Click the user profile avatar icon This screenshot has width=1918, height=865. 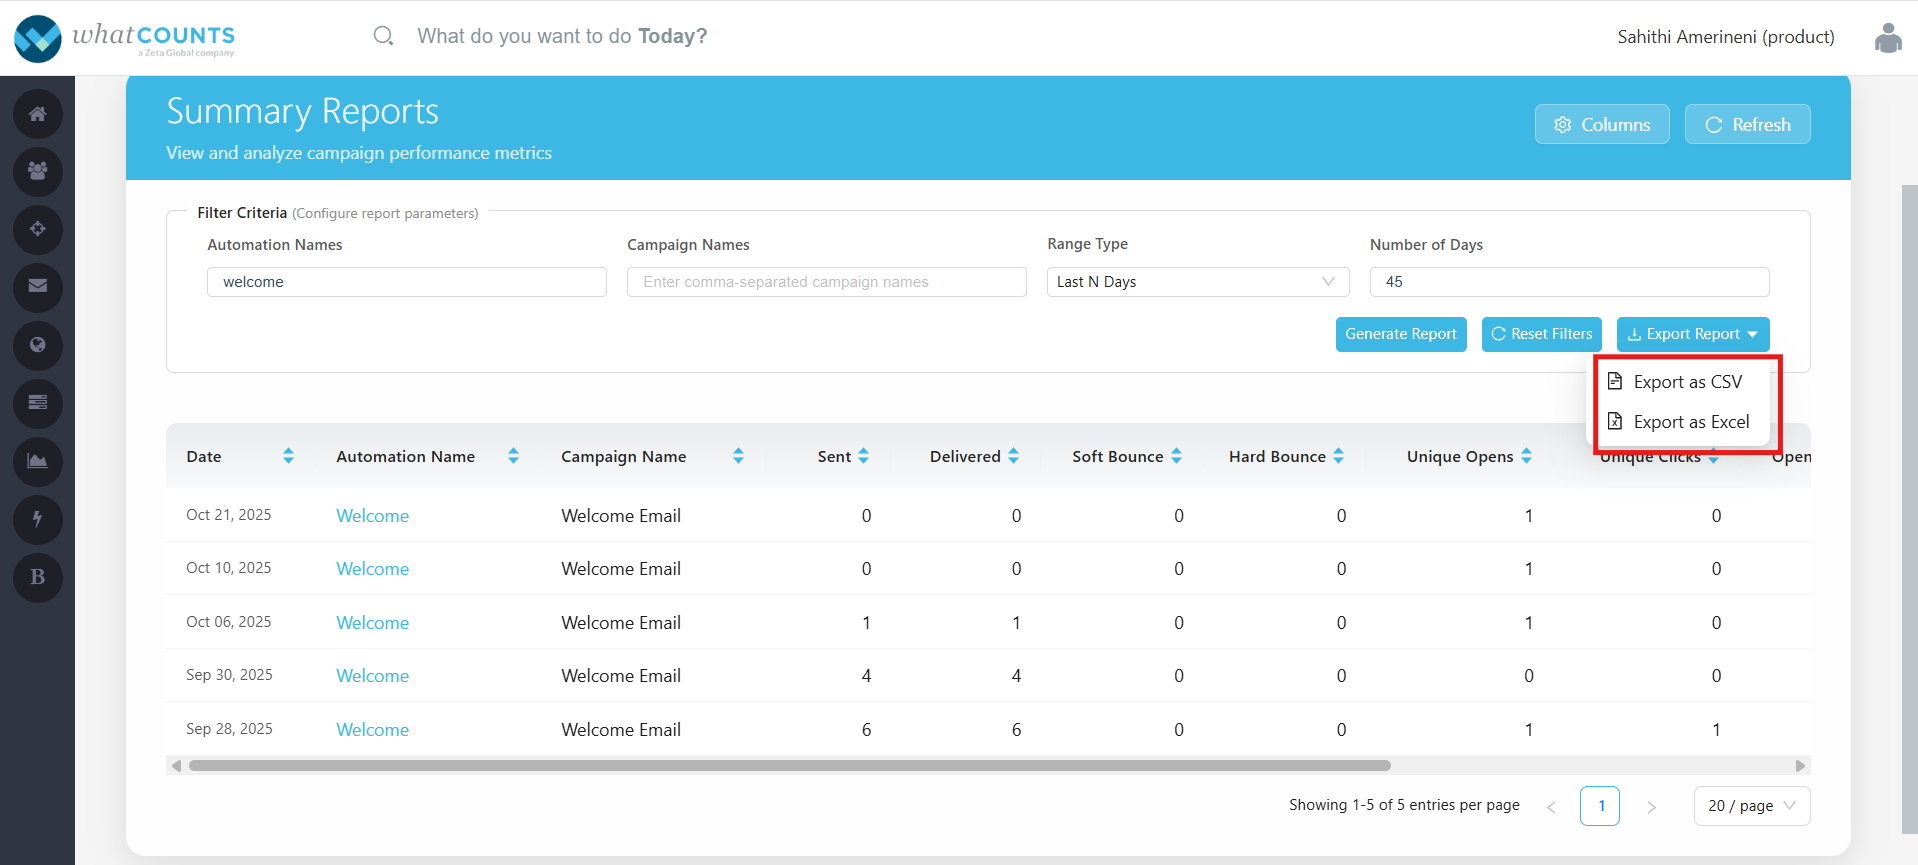click(x=1887, y=38)
